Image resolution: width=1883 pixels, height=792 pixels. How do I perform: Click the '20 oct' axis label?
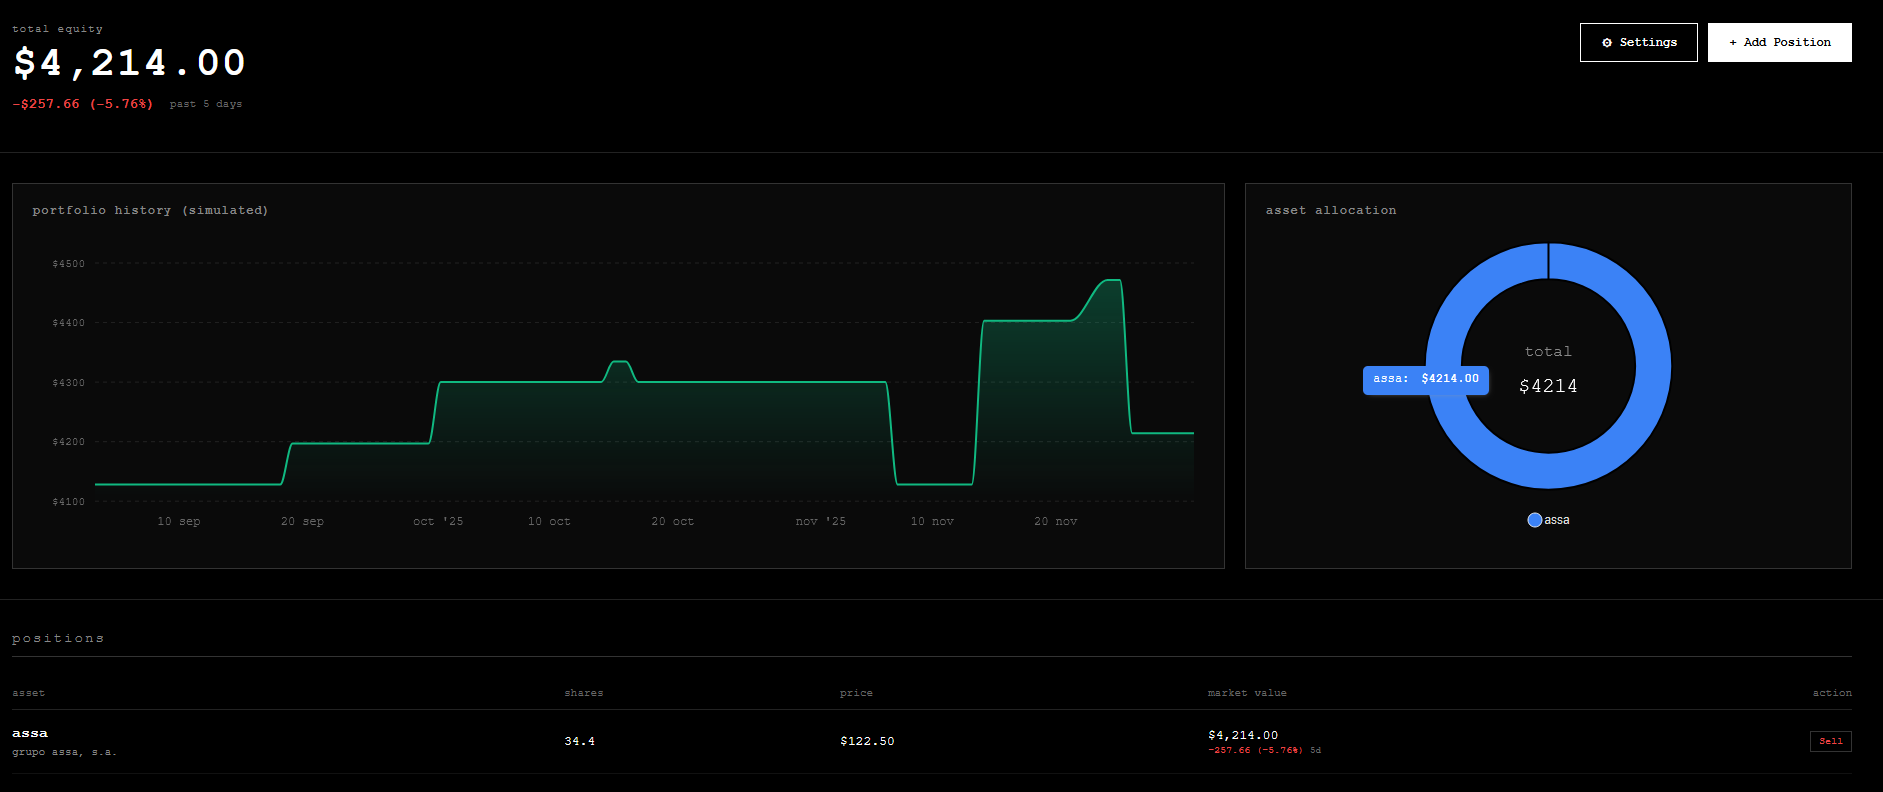click(x=672, y=521)
